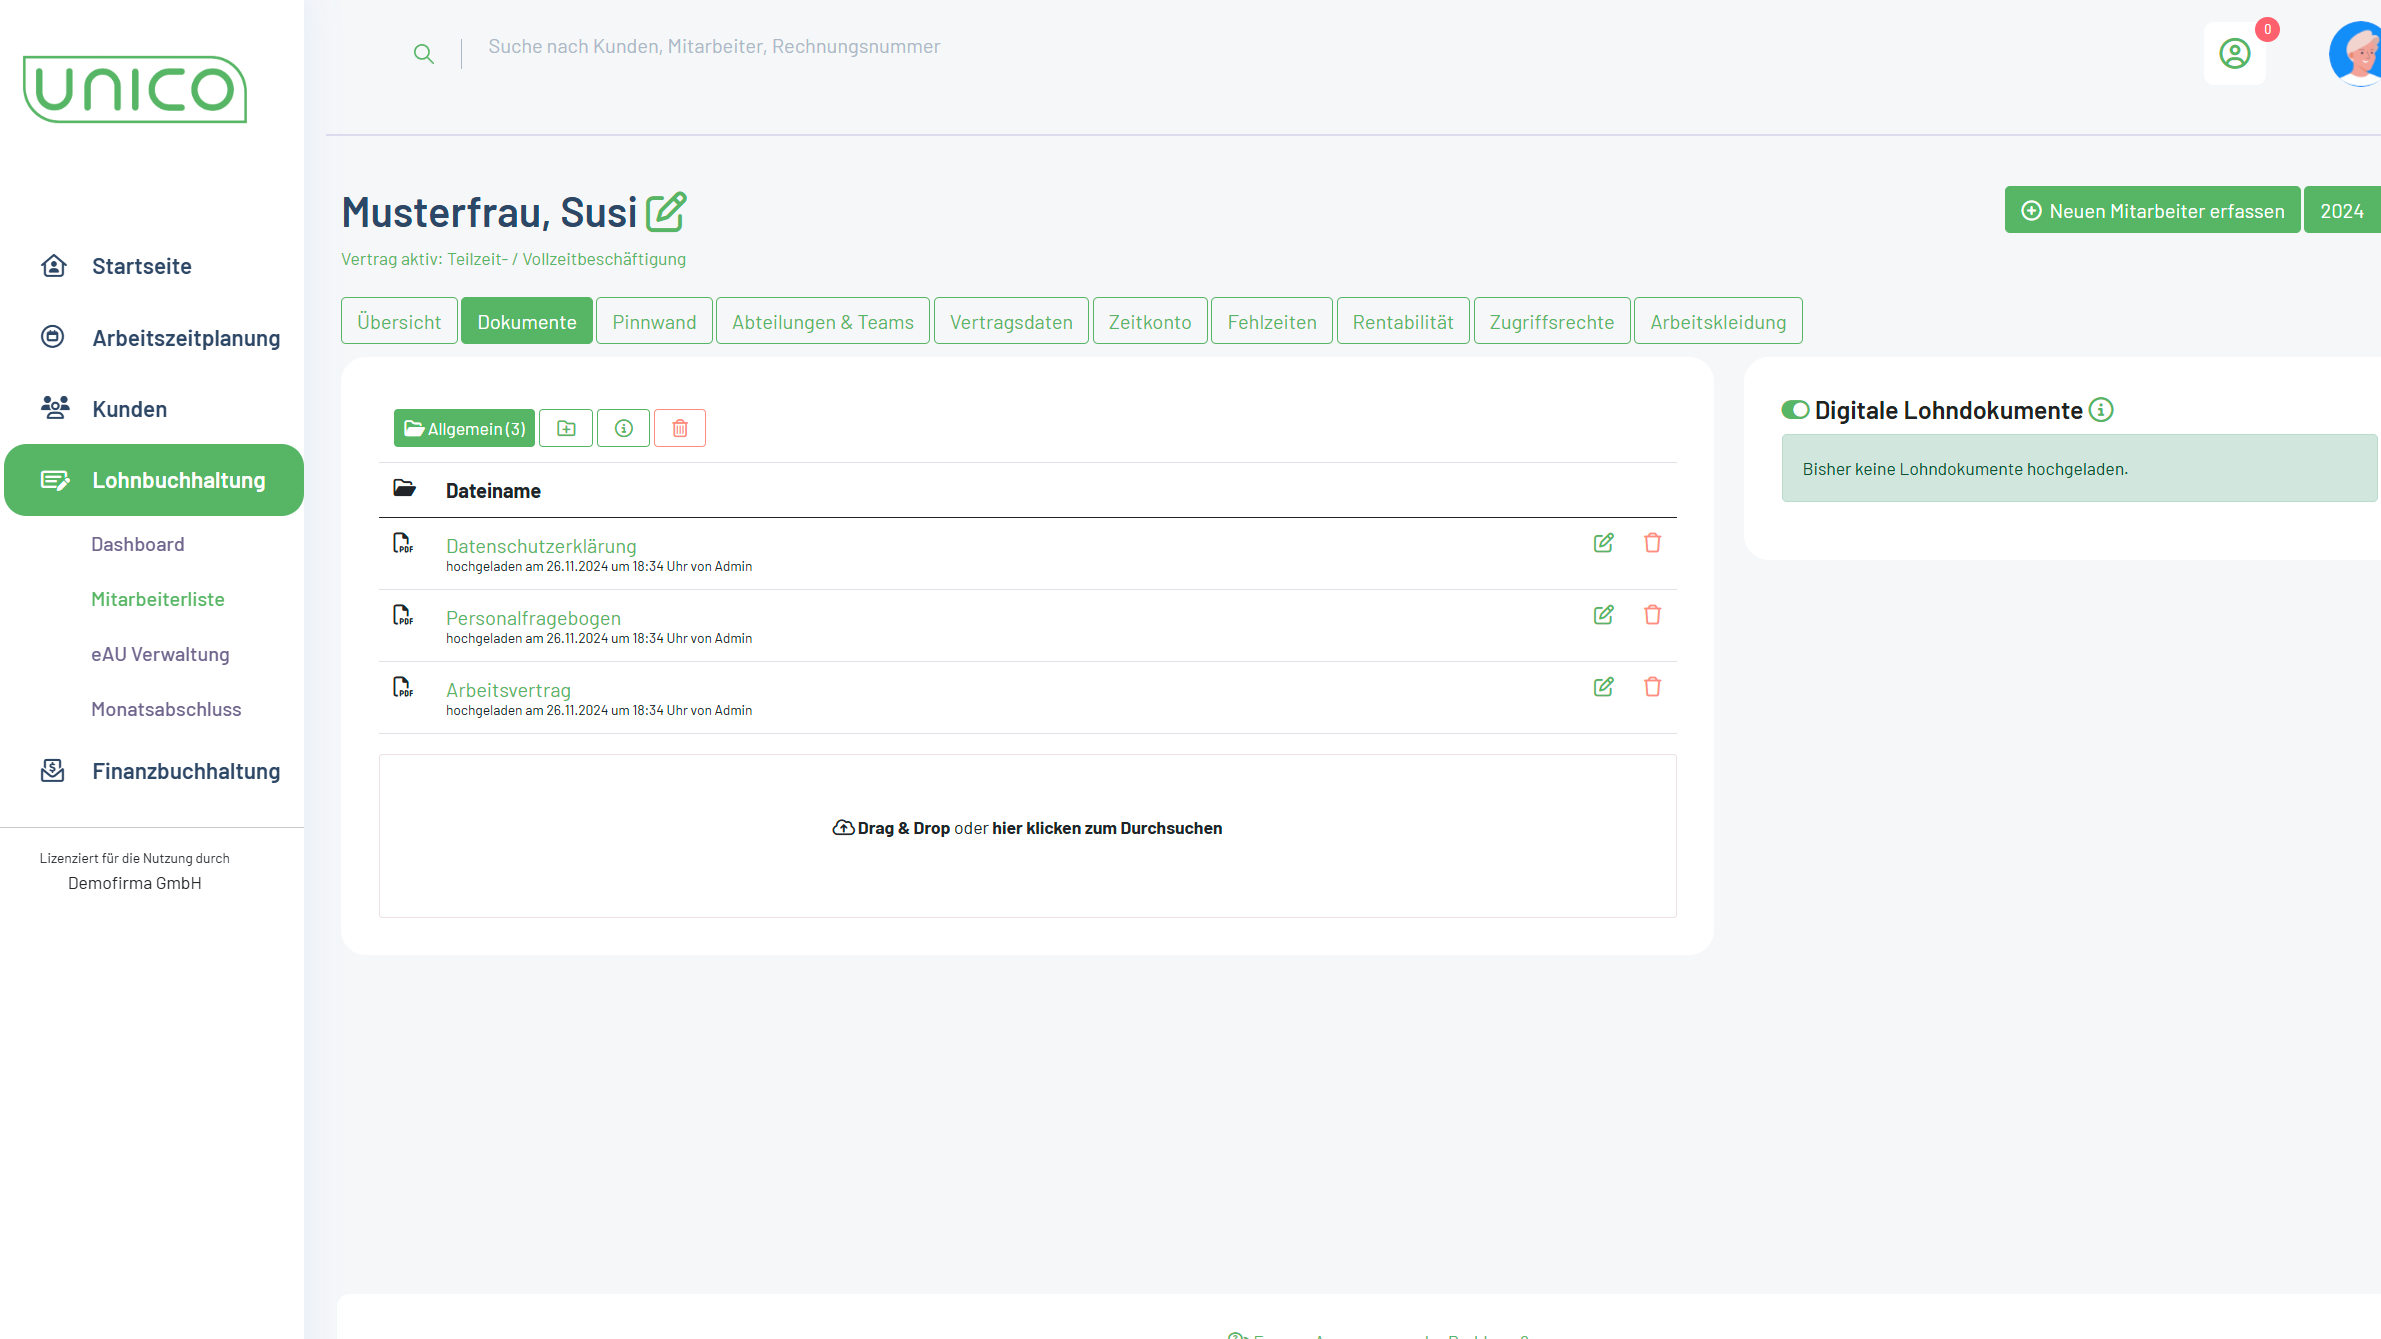Toggle Digitale Lohndokumente switch off
Image resolution: width=2381 pixels, height=1339 pixels.
tap(1795, 410)
